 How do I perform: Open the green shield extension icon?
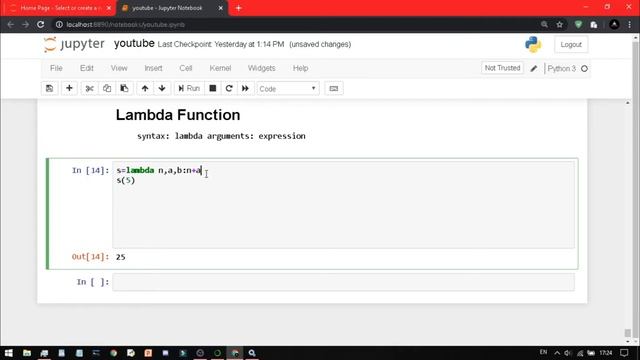click(578, 24)
